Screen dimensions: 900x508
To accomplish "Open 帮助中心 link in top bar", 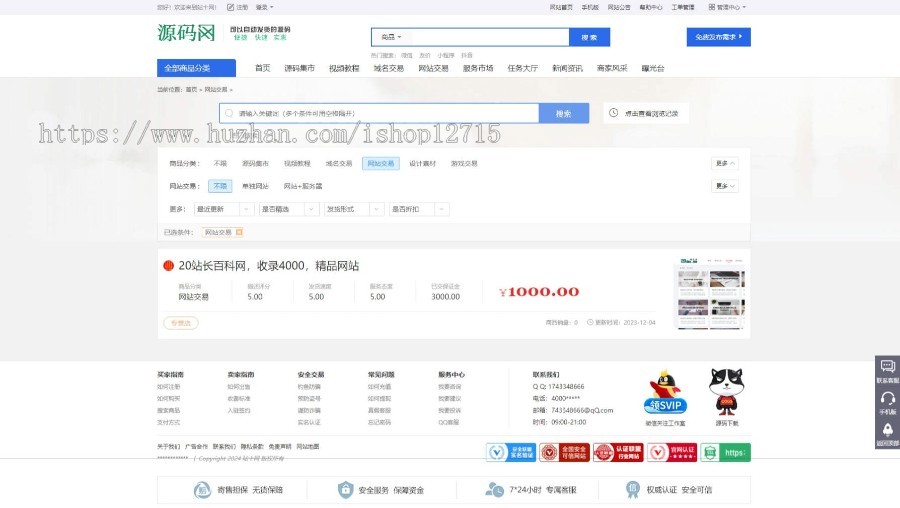I will (x=651, y=7).
